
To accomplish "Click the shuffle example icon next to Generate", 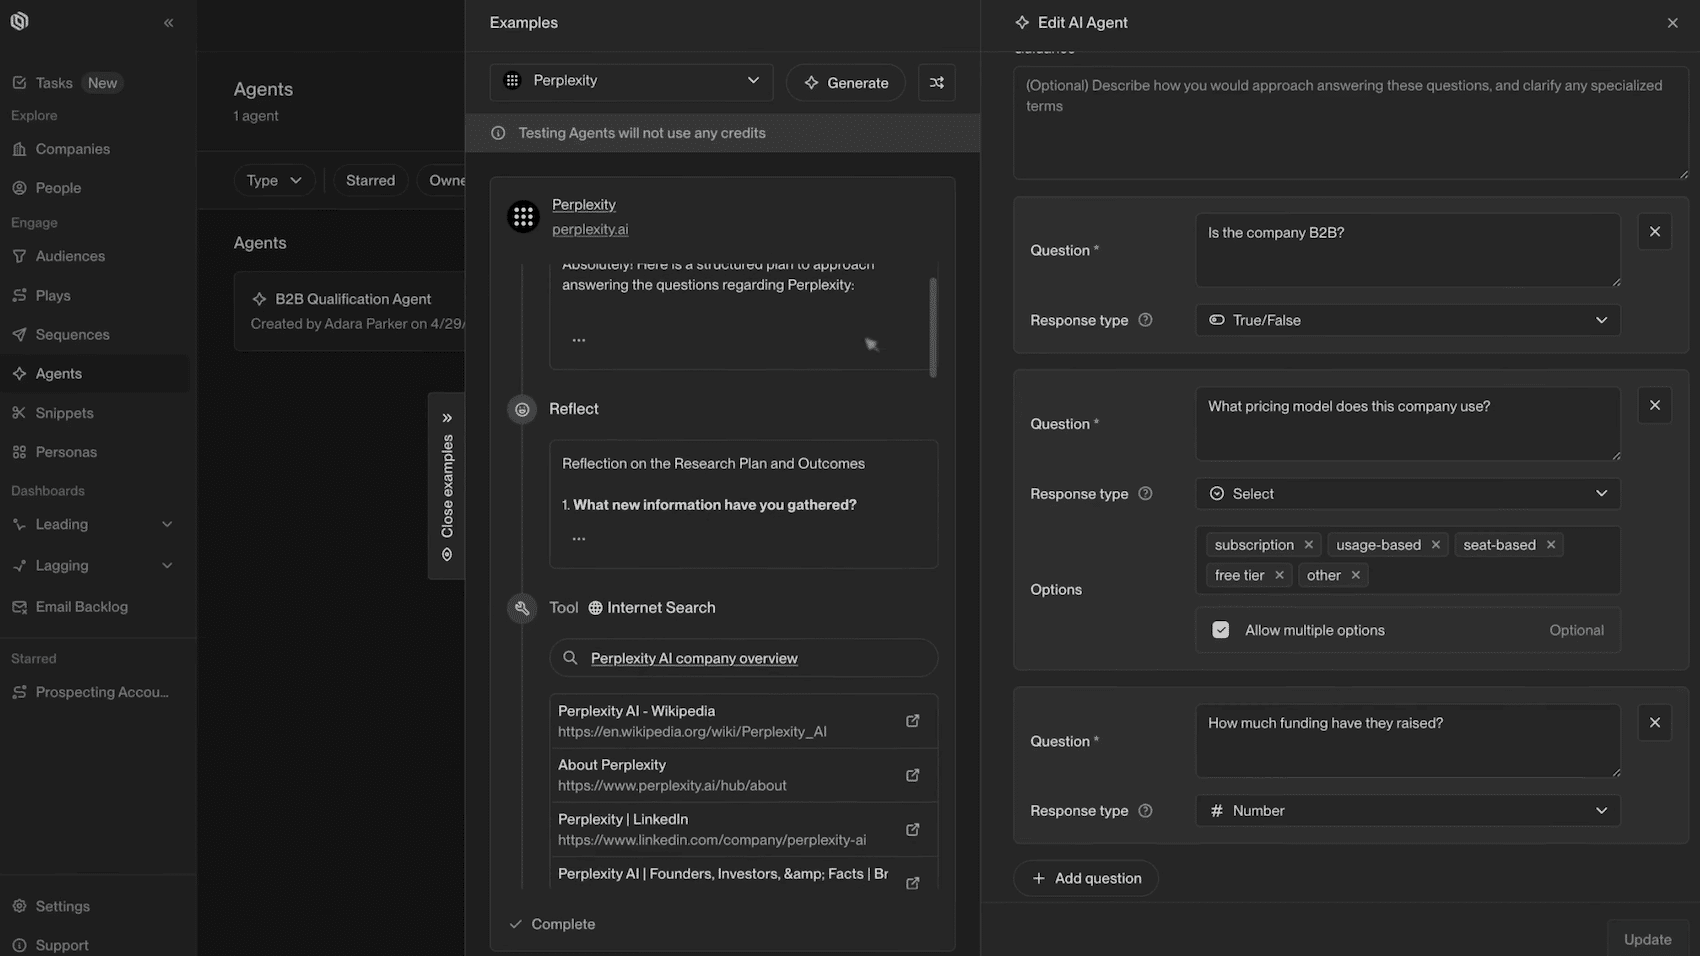I will click(x=937, y=82).
